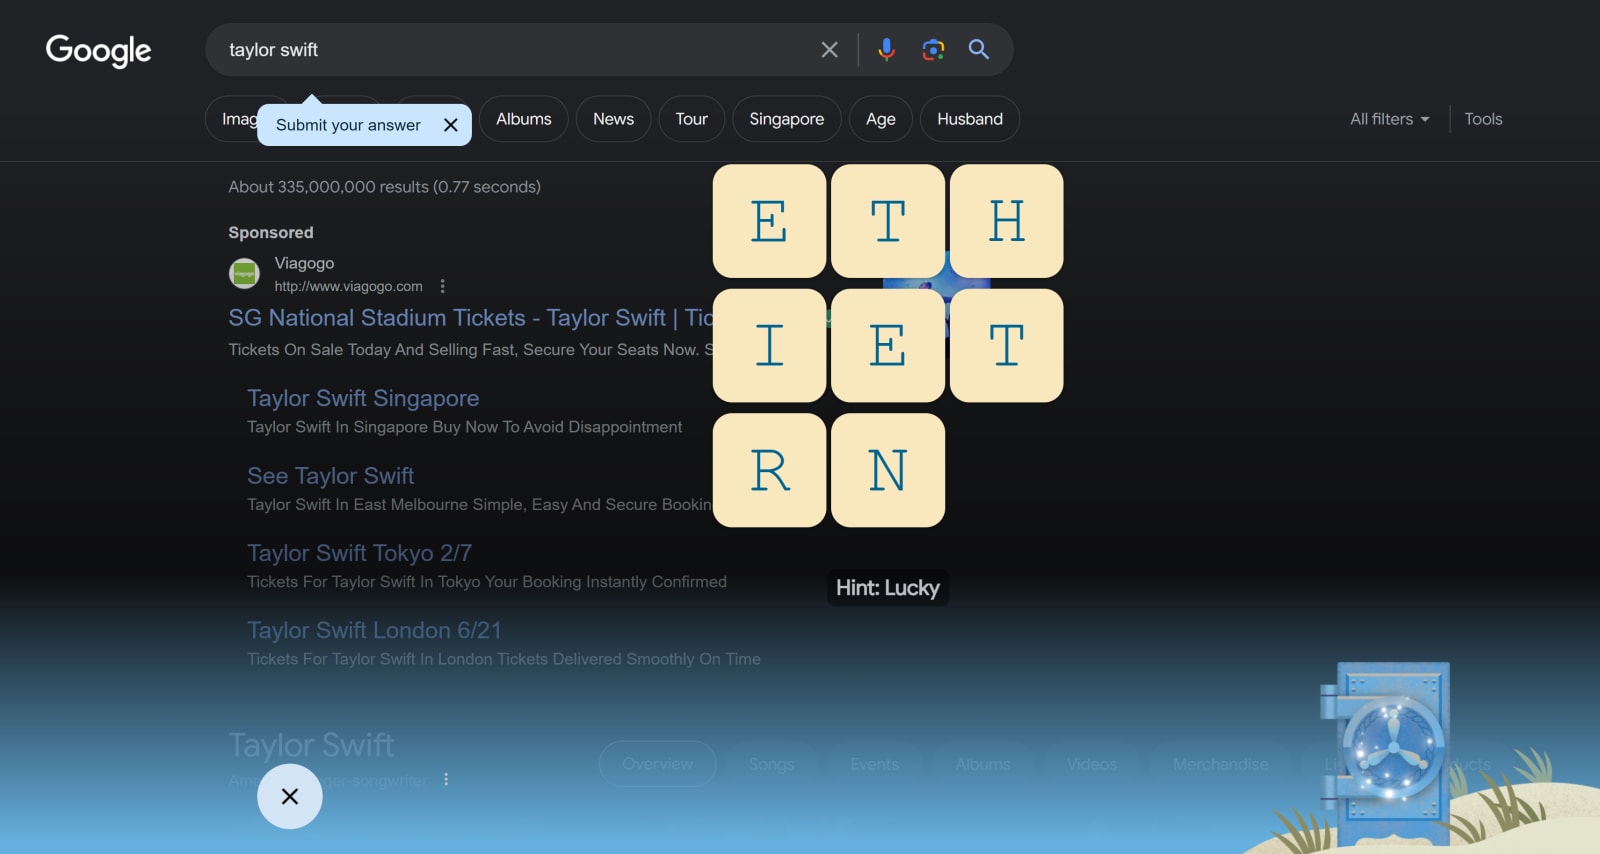The height and width of the screenshot is (854, 1600).
Task: Open Google Lens image search
Action: point(933,50)
